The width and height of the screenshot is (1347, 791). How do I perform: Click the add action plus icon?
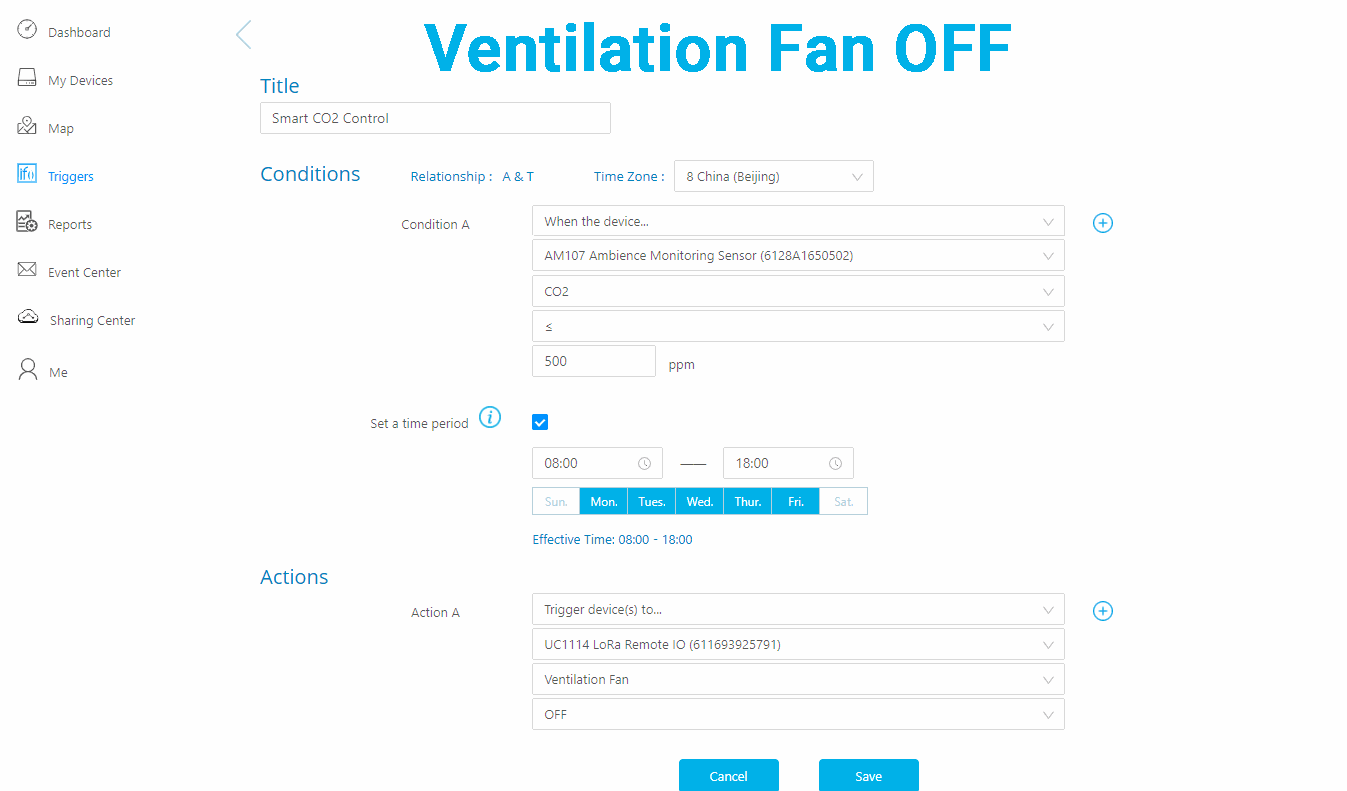tap(1102, 611)
